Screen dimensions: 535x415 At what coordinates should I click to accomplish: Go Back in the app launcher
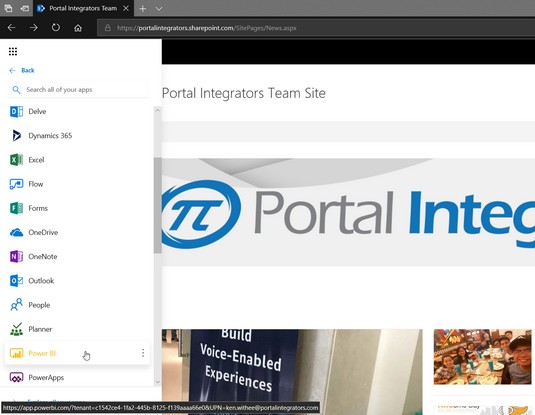coord(22,70)
